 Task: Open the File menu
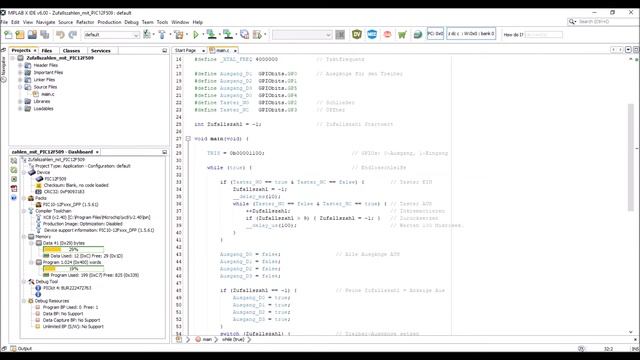(x=4, y=22)
